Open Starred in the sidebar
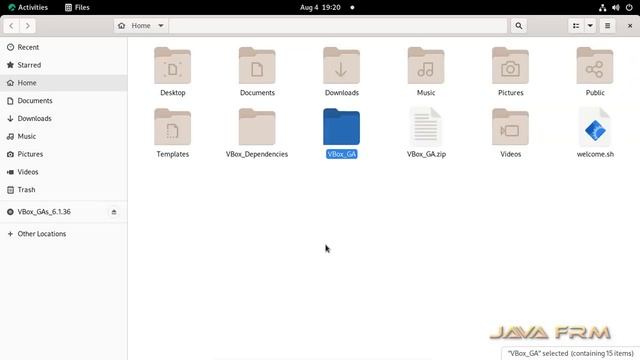The height and width of the screenshot is (360, 640). 64,65
